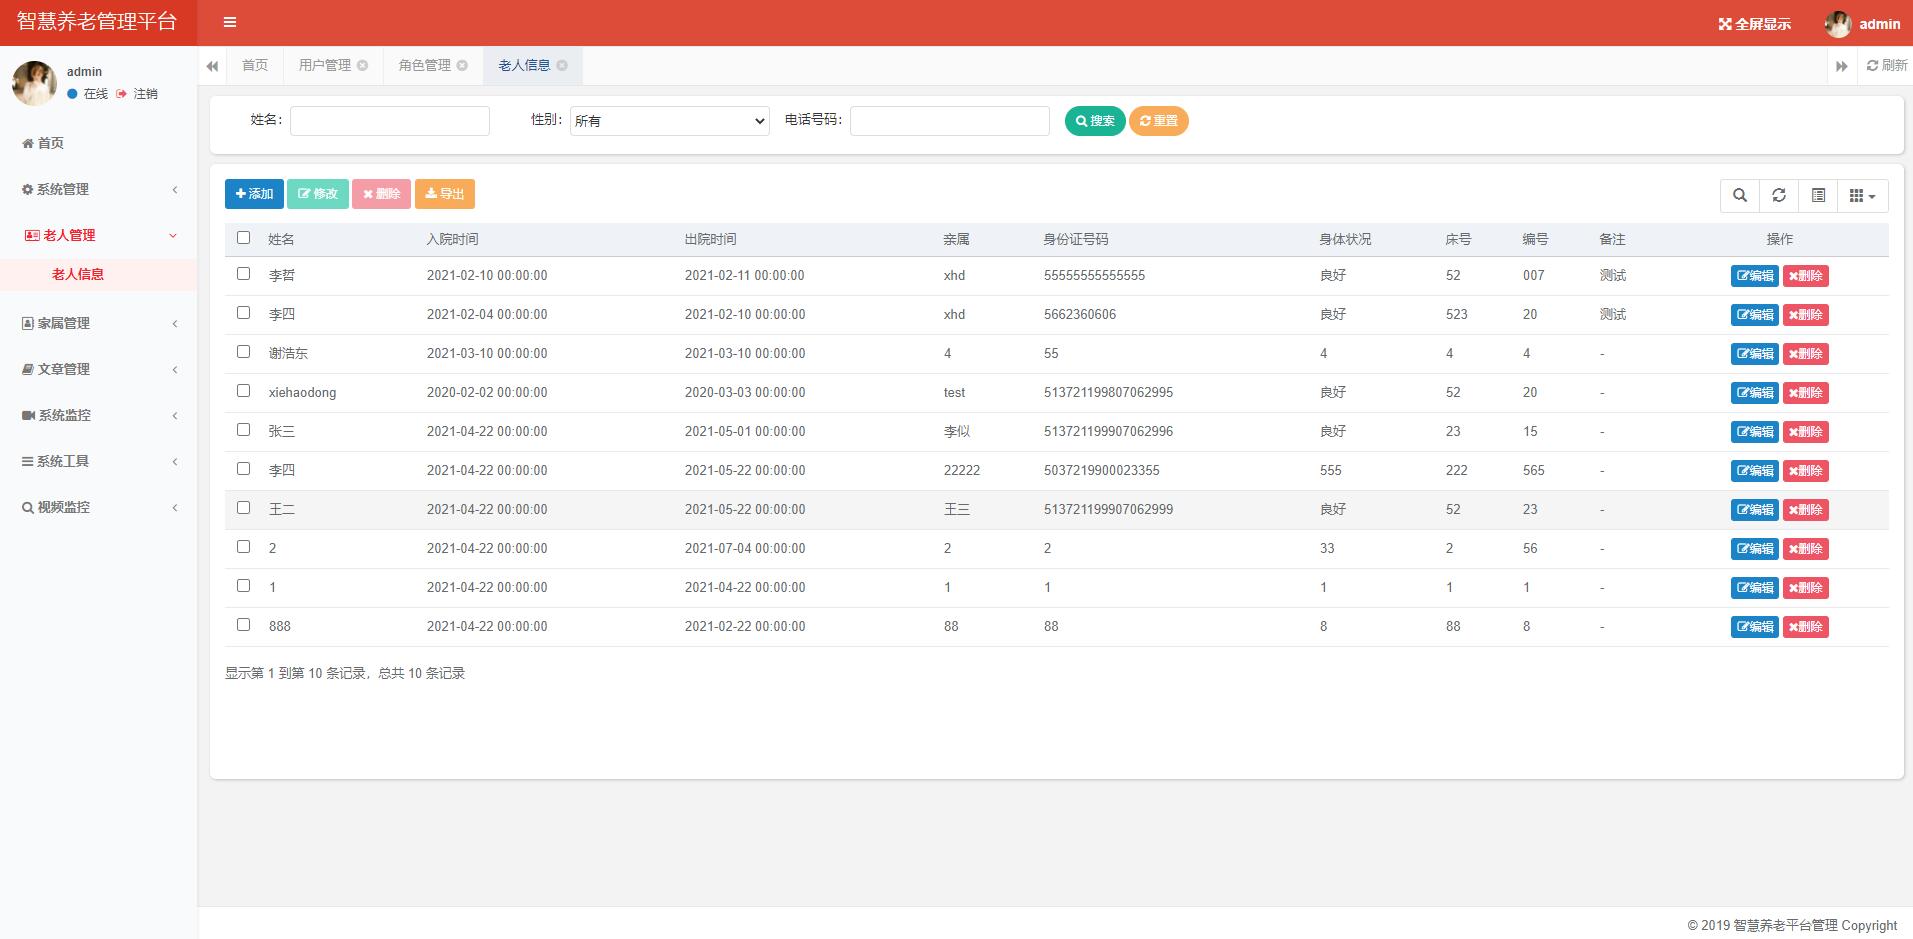Click the logout 注销 link
Viewport: 1913px width, 939px height.
point(137,93)
